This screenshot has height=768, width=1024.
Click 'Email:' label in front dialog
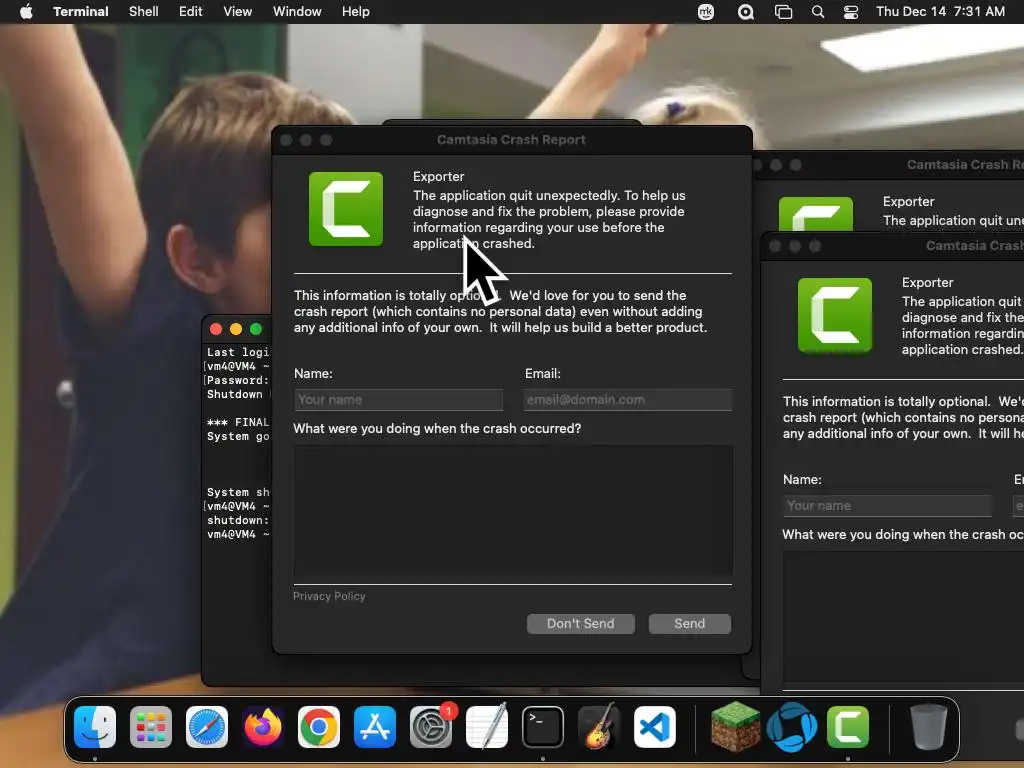click(x=543, y=374)
